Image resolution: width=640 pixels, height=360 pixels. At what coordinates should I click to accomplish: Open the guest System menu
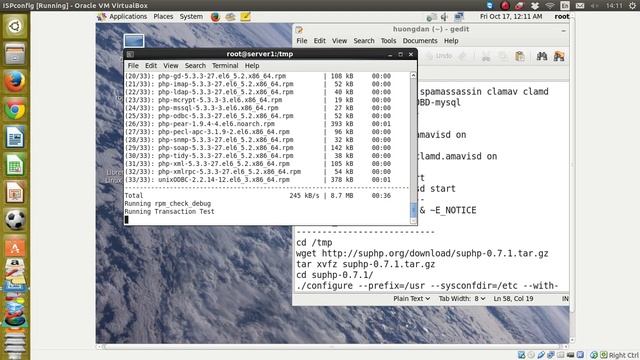[191, 17]
